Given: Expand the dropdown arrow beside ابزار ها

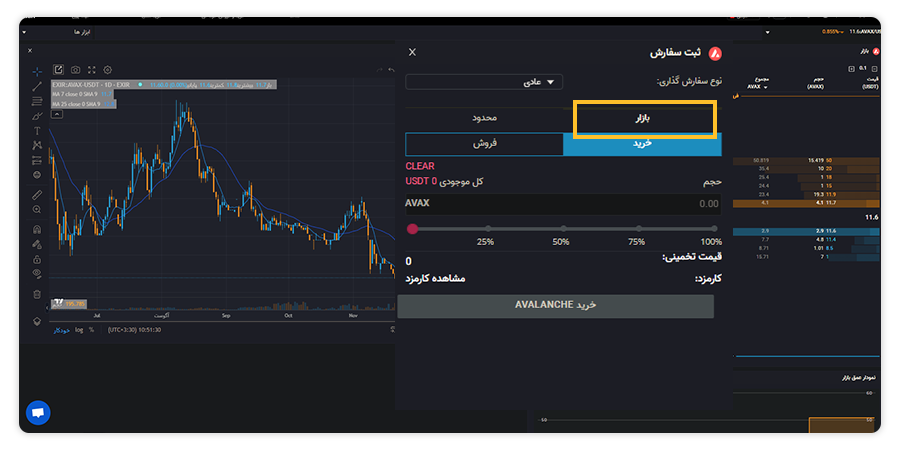Looking at the screenshot, I should 24,32.
